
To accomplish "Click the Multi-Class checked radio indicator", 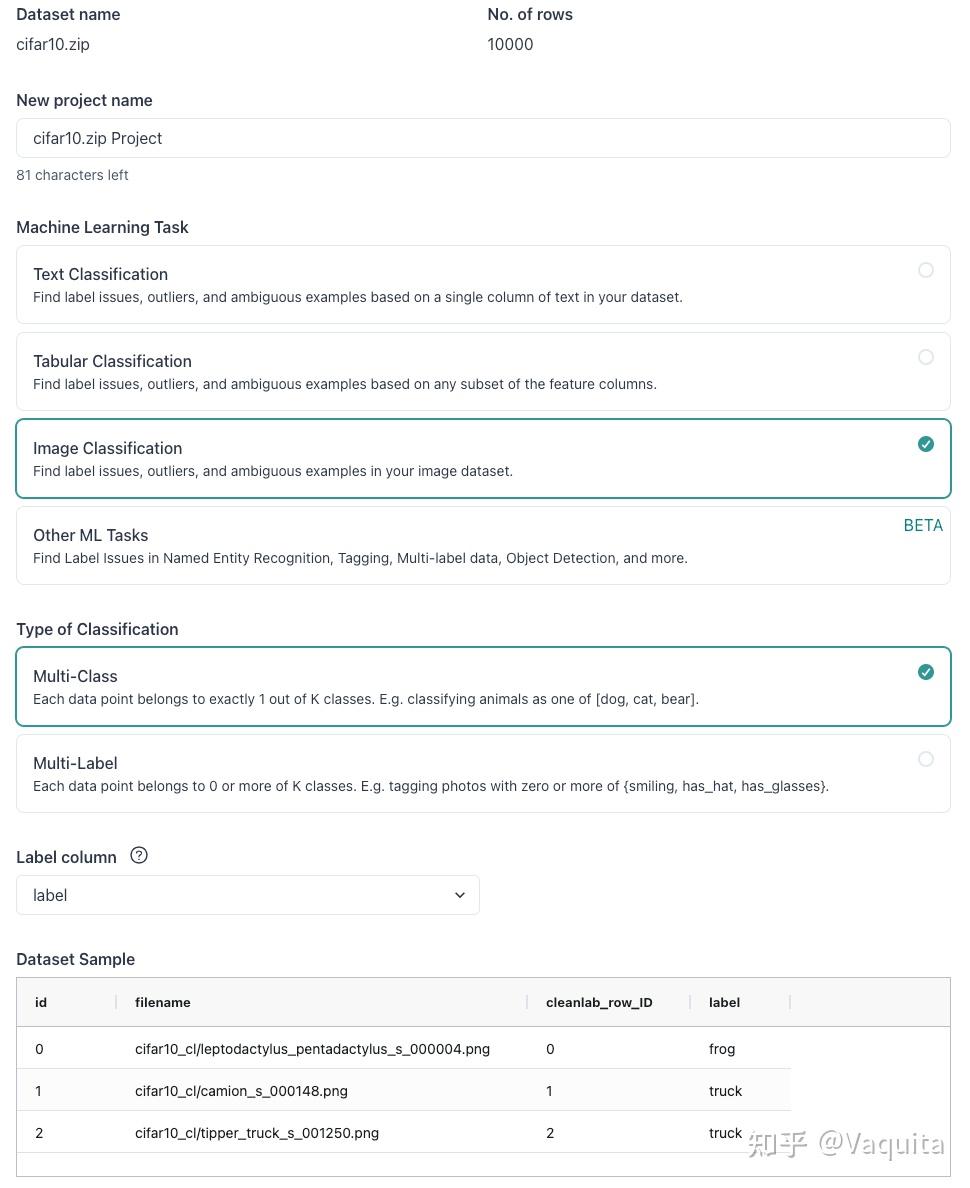I will [x=926, y=672].
